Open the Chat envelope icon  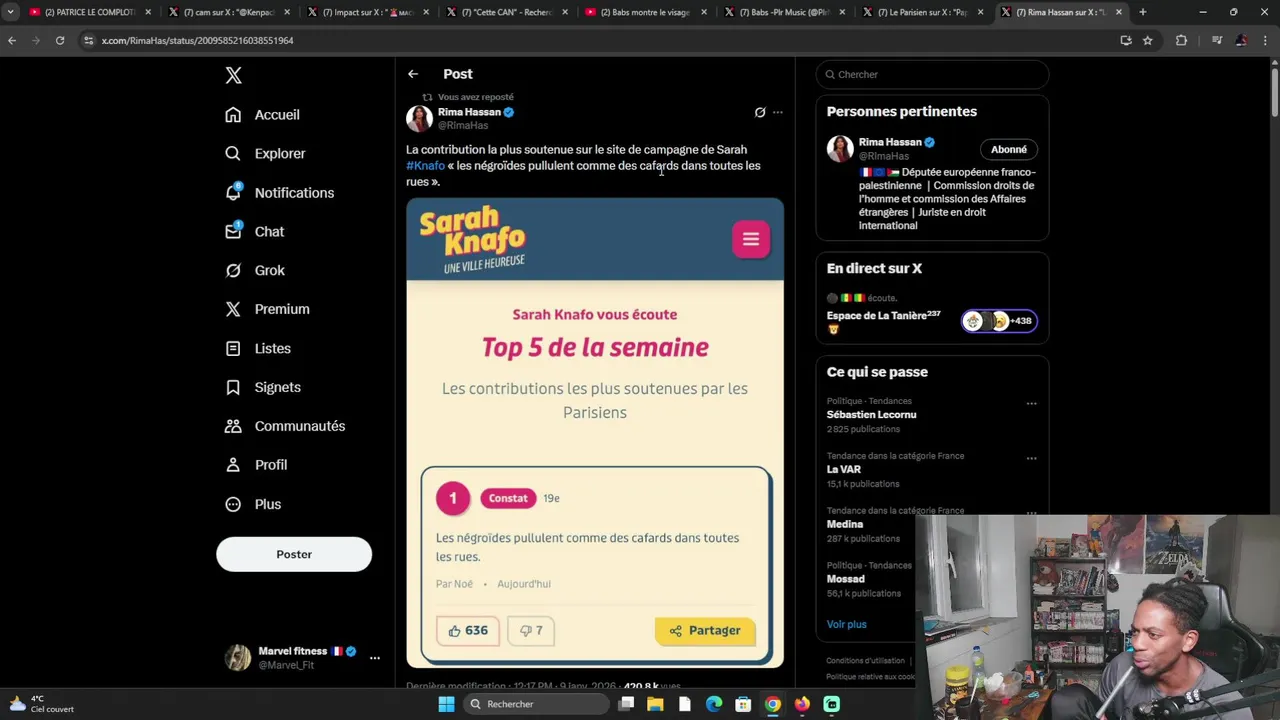233,231
